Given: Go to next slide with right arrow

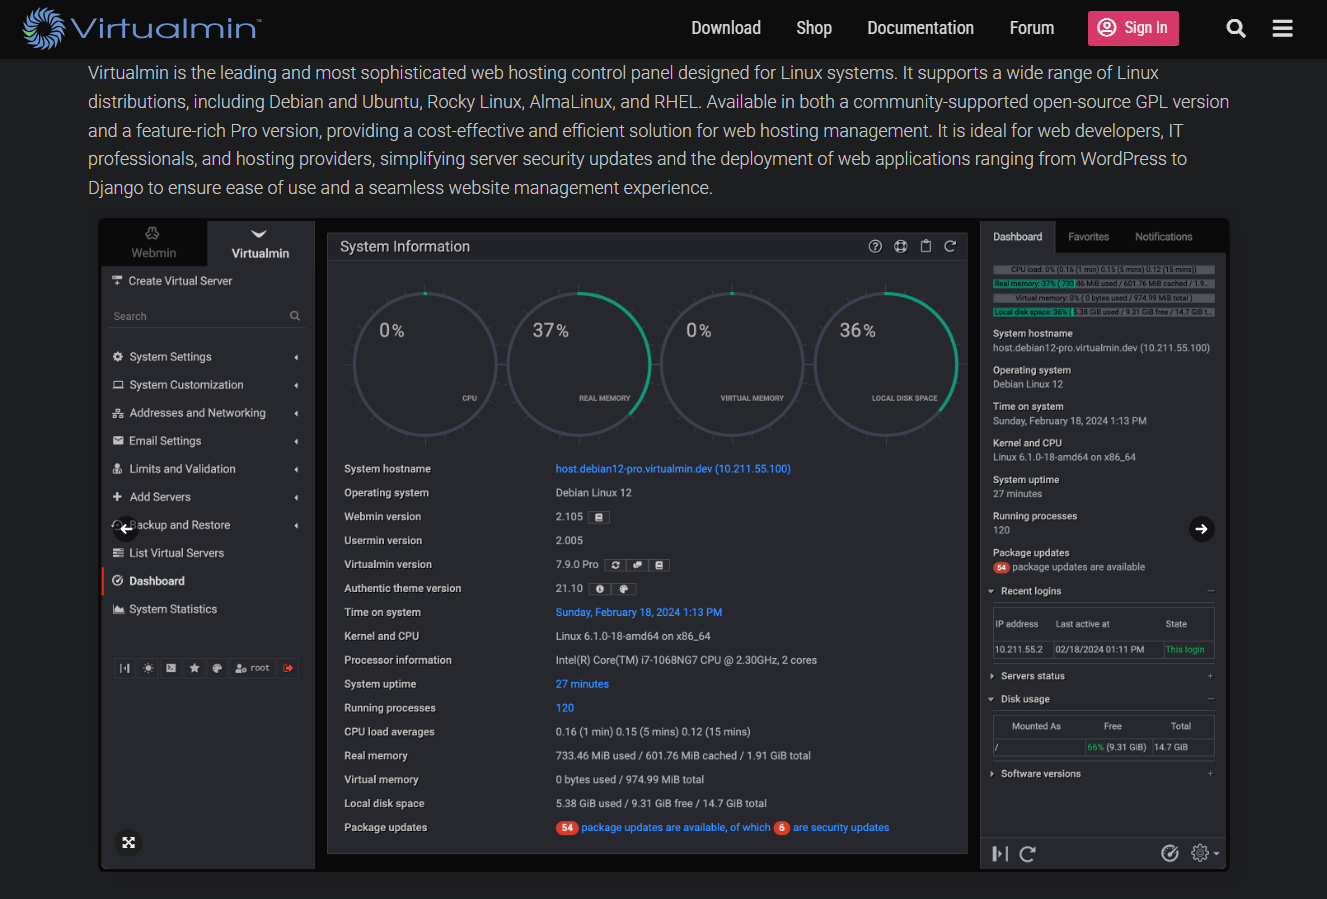Looking at the screenshot, I should coord(1202,529).
